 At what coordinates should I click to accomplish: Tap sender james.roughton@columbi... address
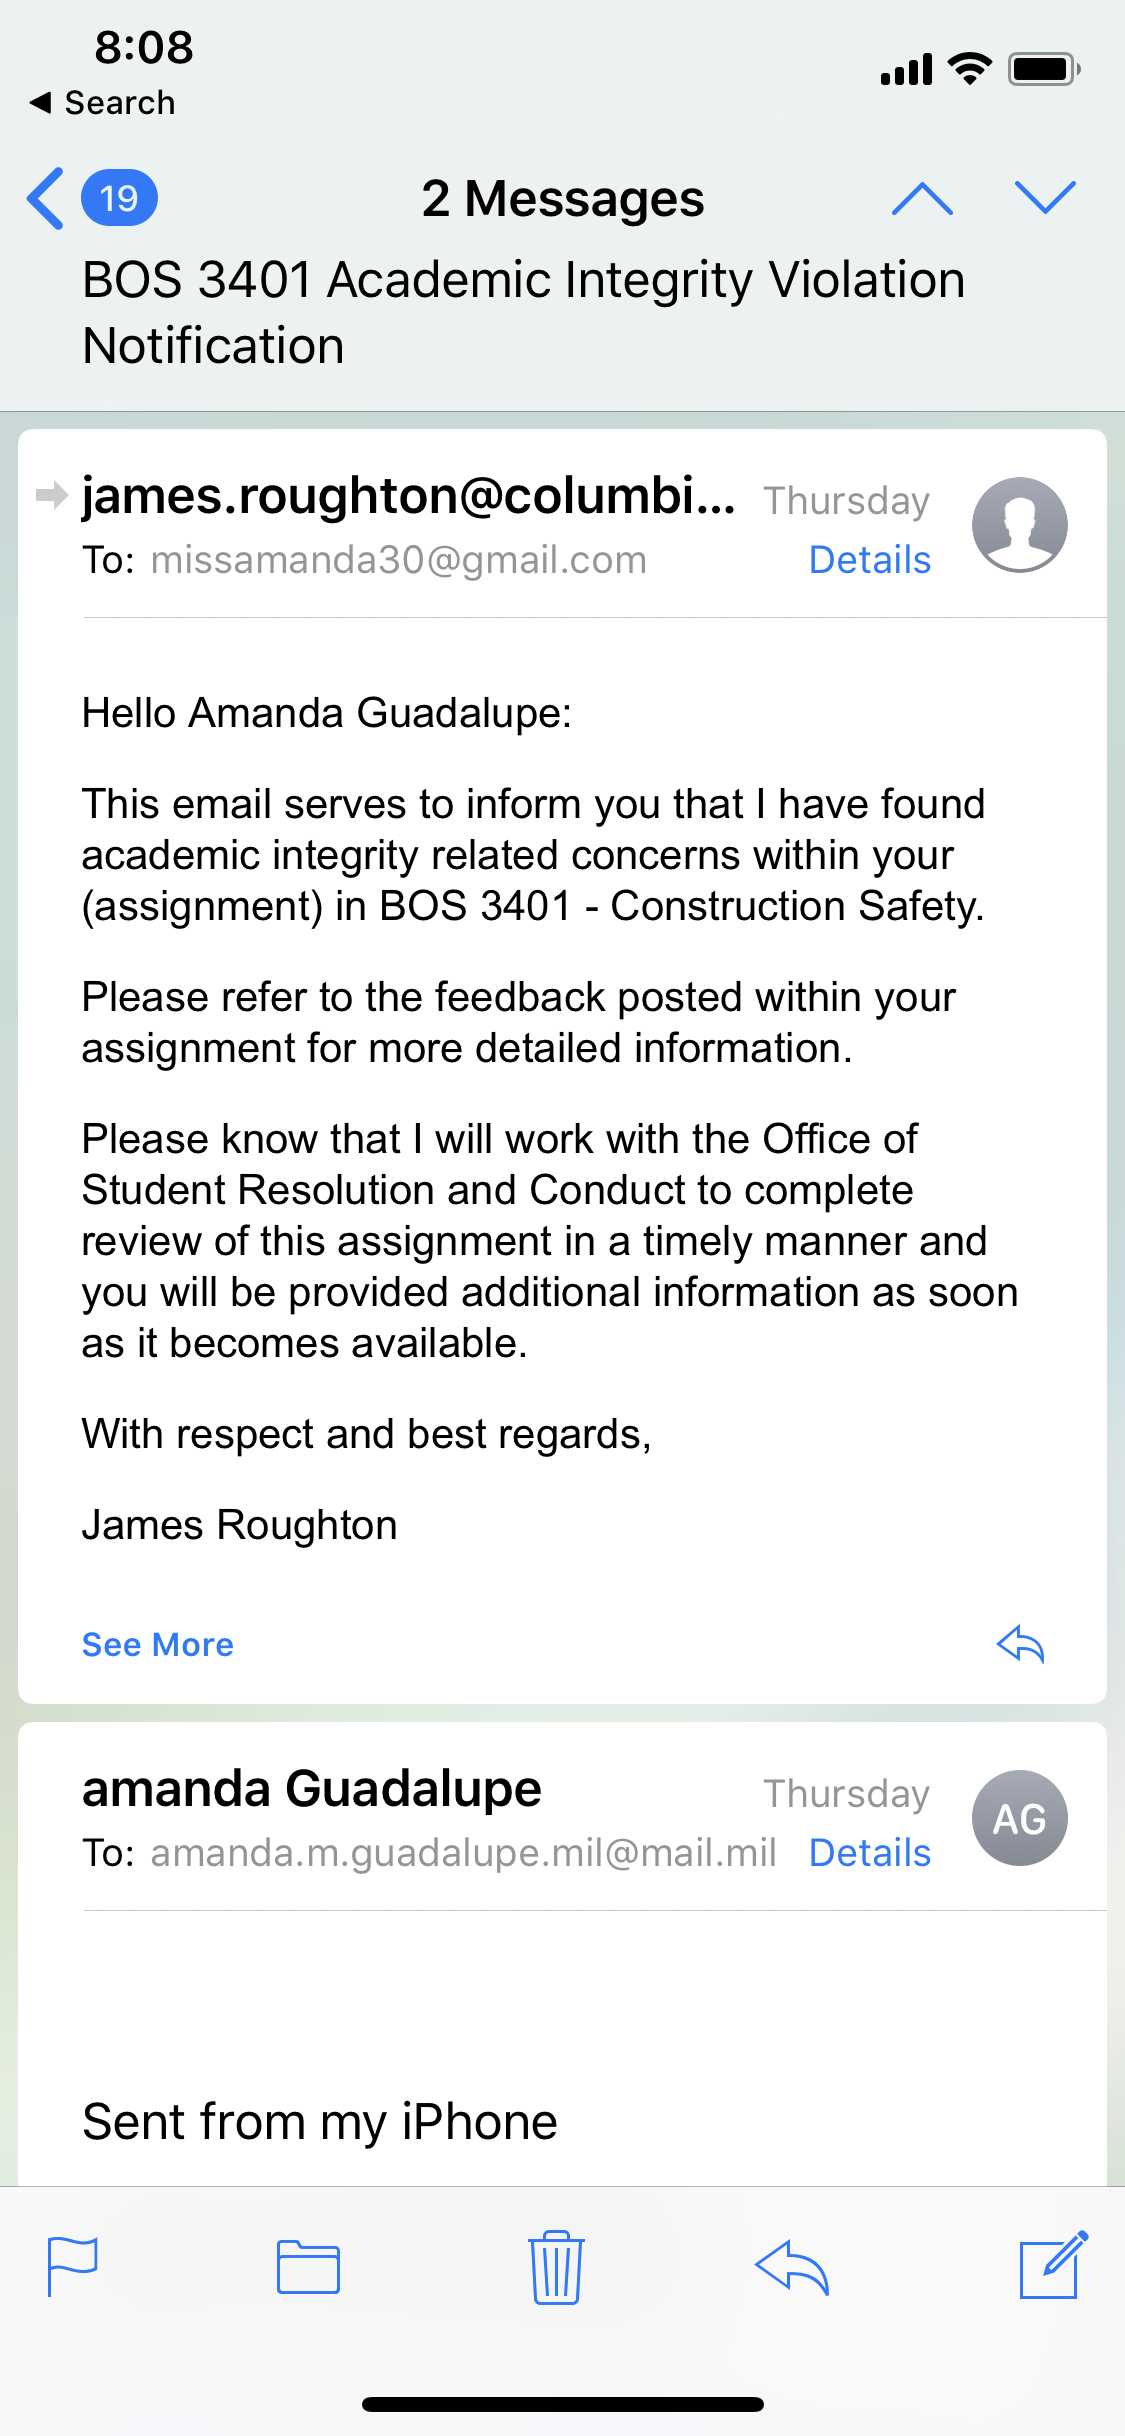pyautogui.click(x=408, y=496)
